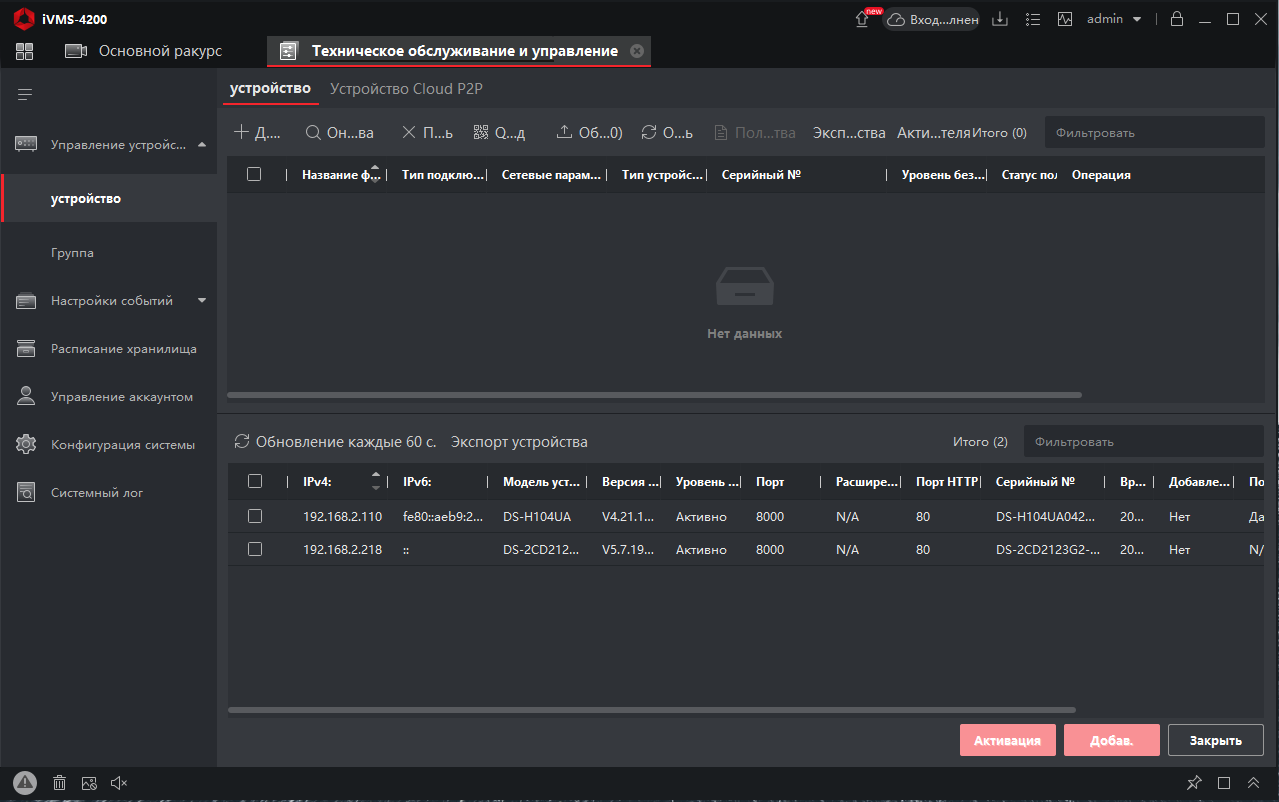This screenshot has height=802, width=1279.
Task: Open the task list icon in title bar
Action: pos(1033,19)
